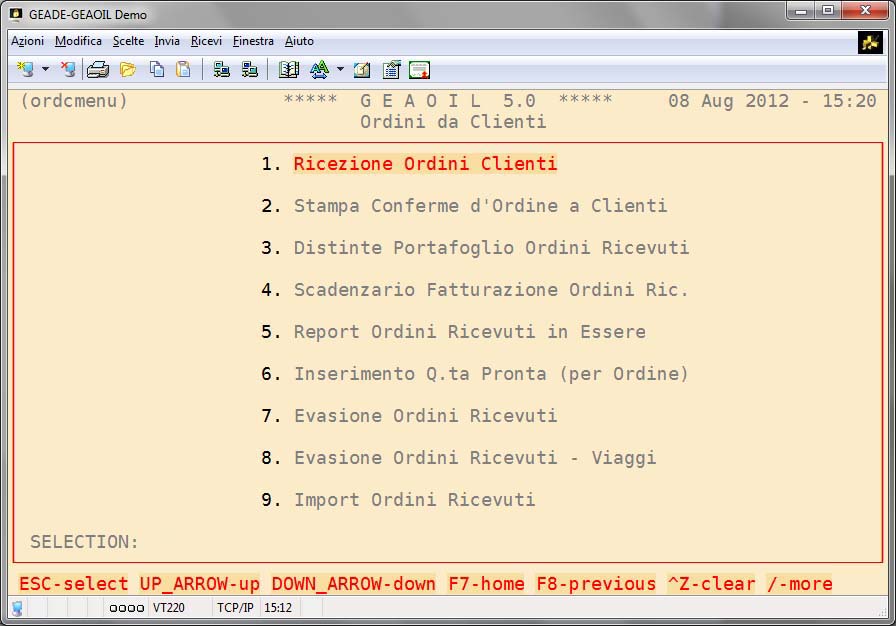Click the printer icon in toolbar
This screenshot has height=626, width=896.
point(97,70)
